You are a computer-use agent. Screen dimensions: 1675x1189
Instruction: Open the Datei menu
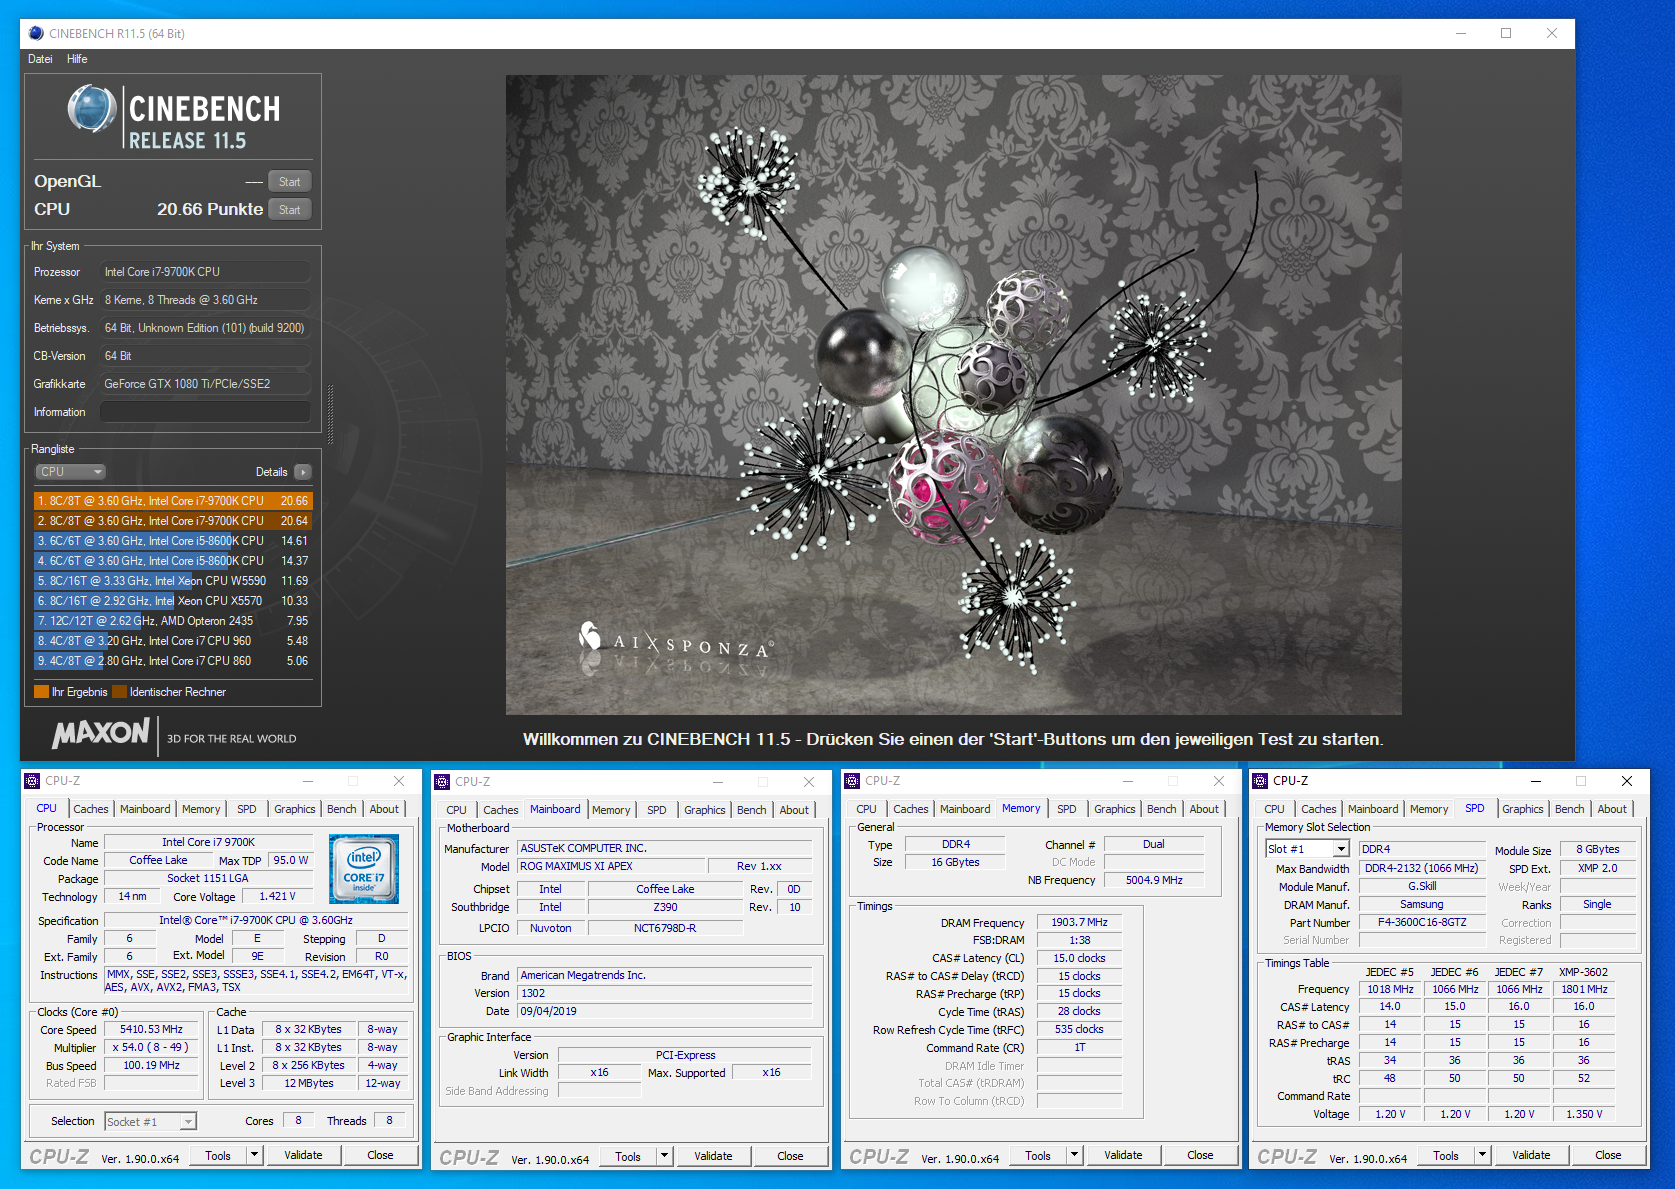coord(40,59)
